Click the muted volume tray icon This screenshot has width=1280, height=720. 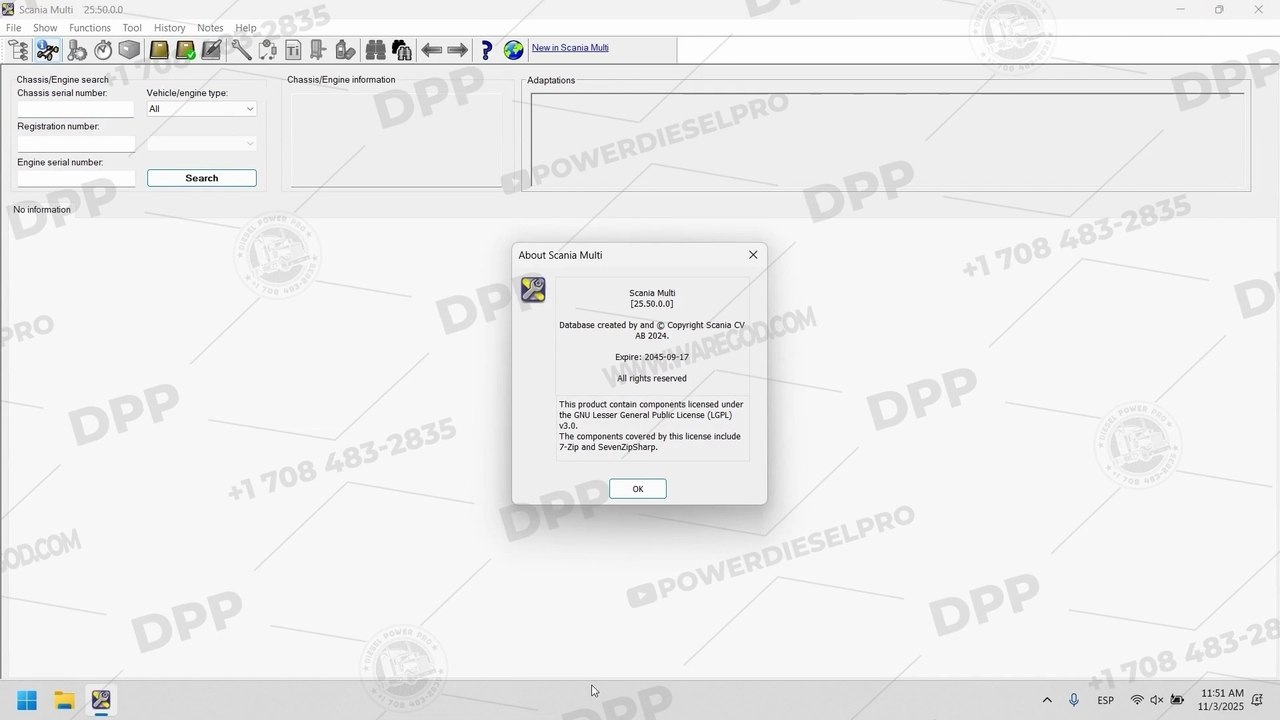coord(1157,700)
